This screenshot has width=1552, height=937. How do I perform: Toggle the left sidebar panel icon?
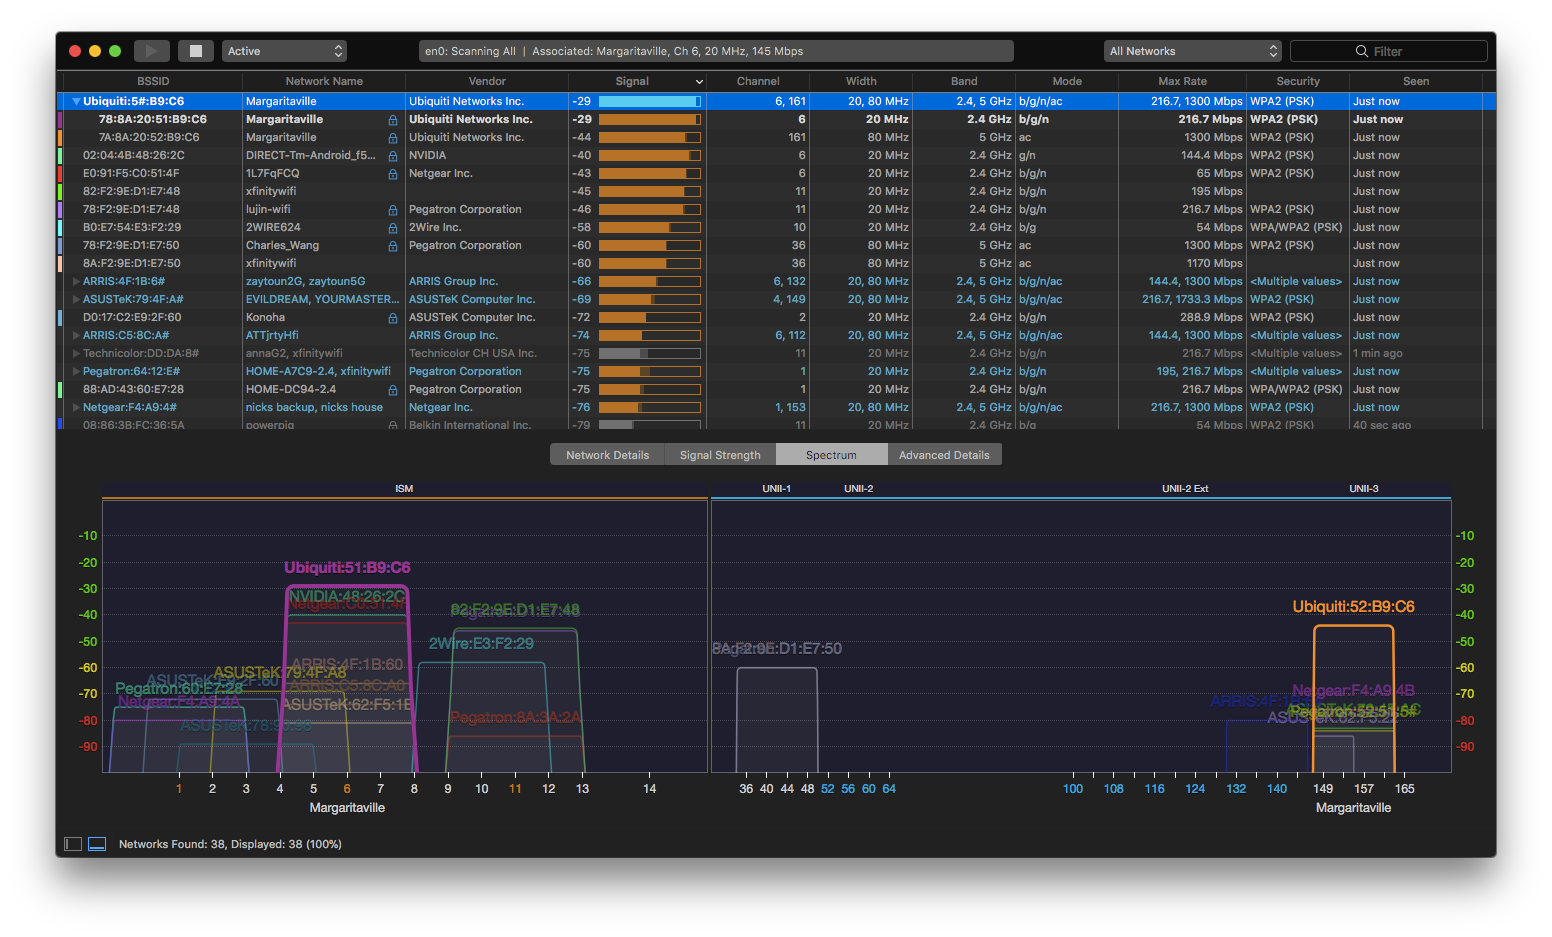[73, 844]
